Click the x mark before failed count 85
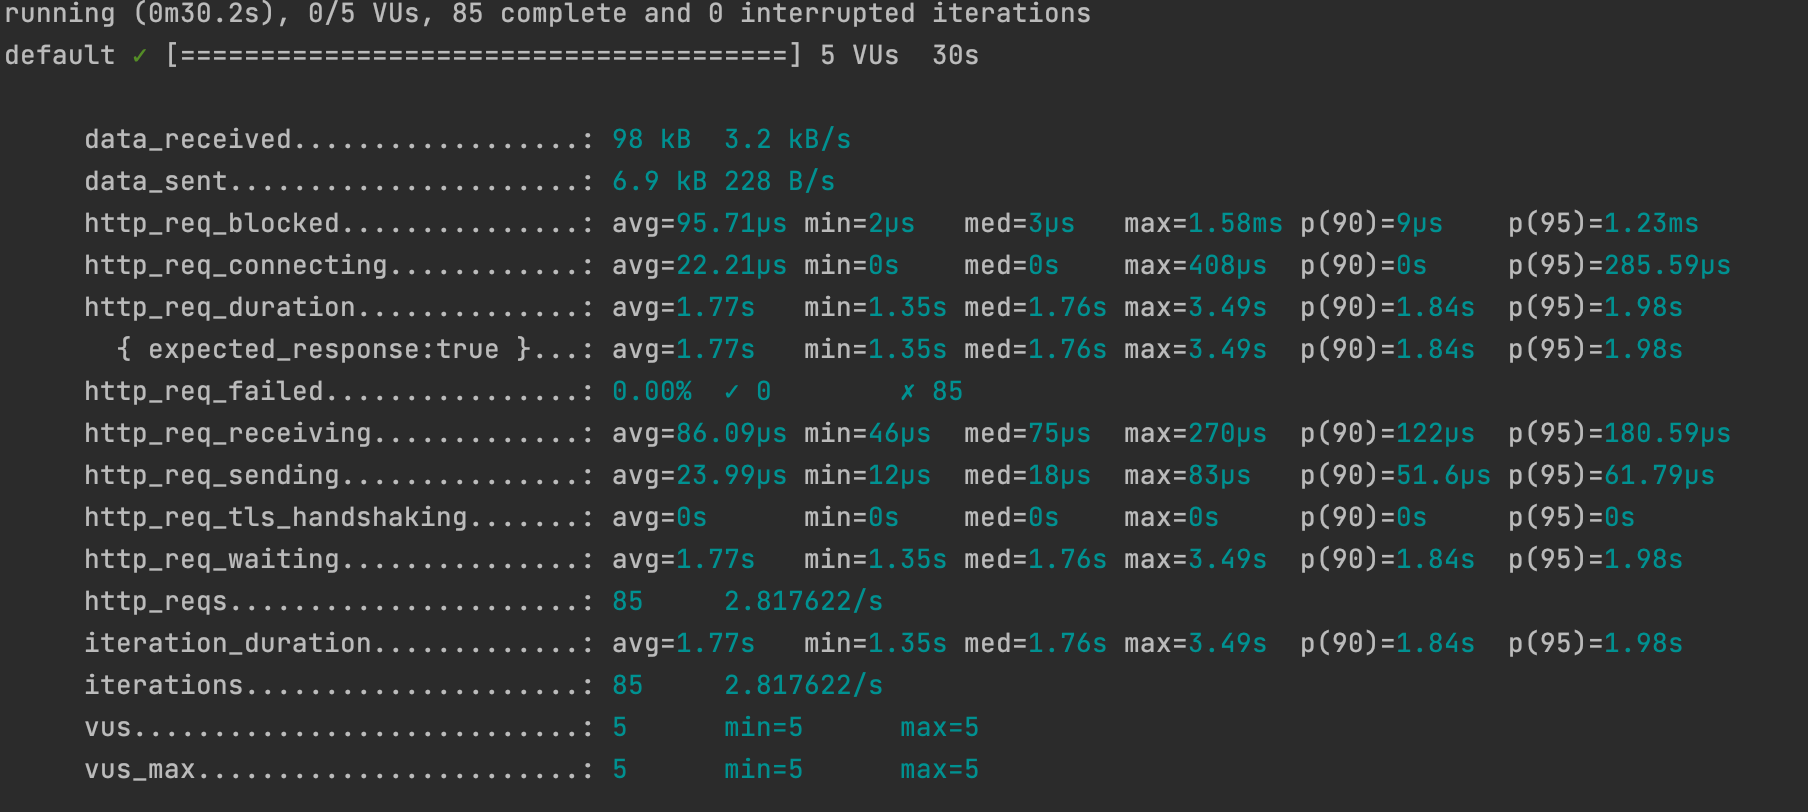The height and width of the screenshot is (812, 1808). 907,392
